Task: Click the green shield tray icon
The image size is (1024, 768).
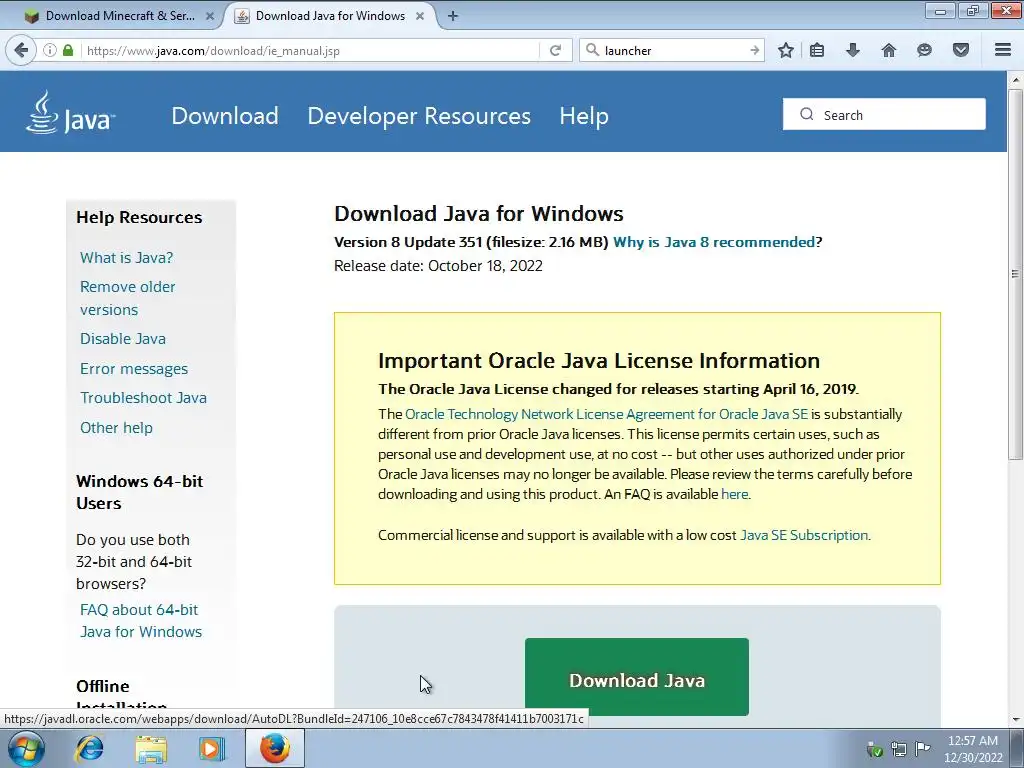Action: [x=874, y=748]
